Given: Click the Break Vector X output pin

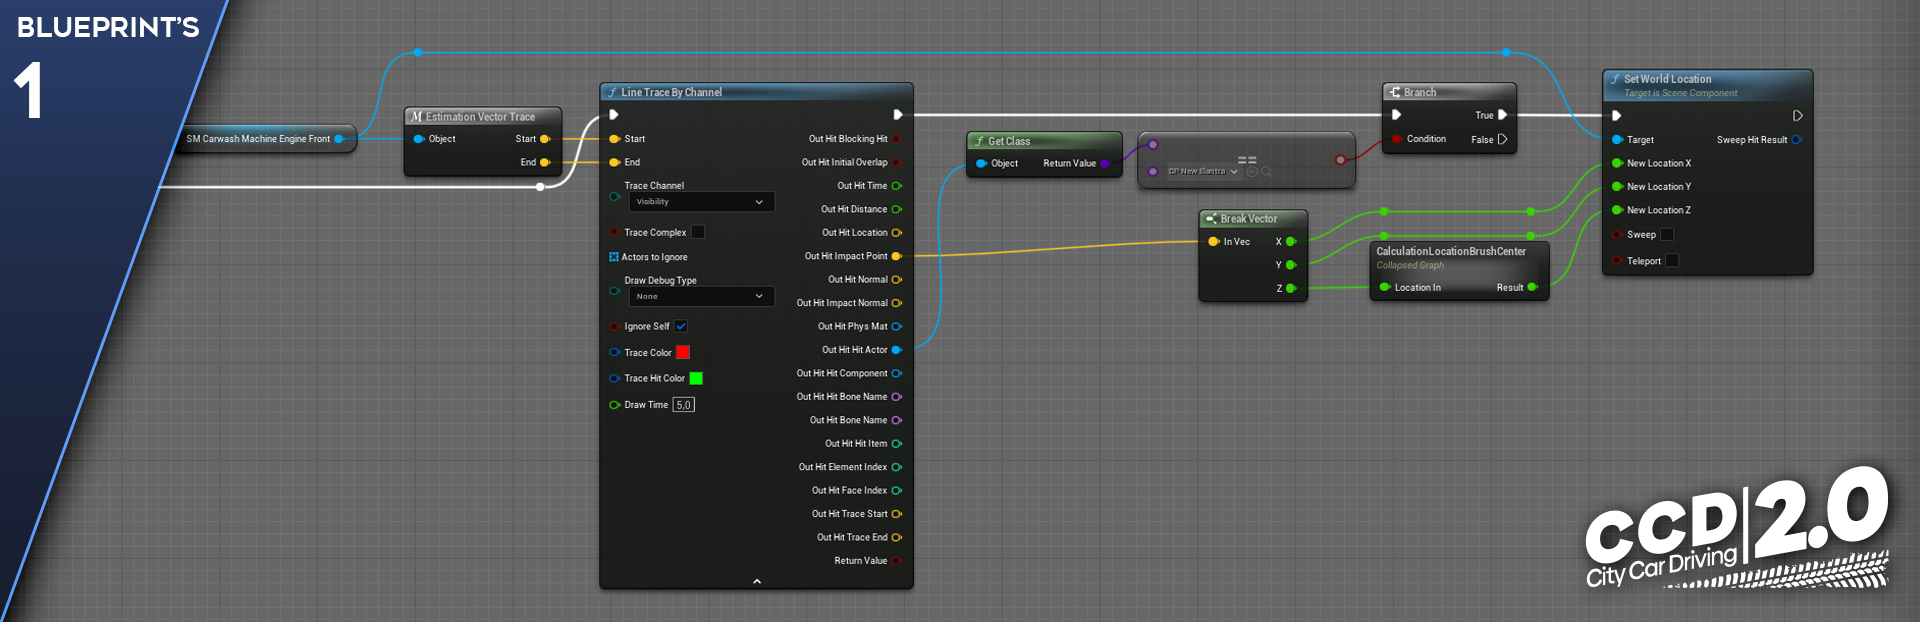Looking at the screenshot, I should coord(1291,242).
